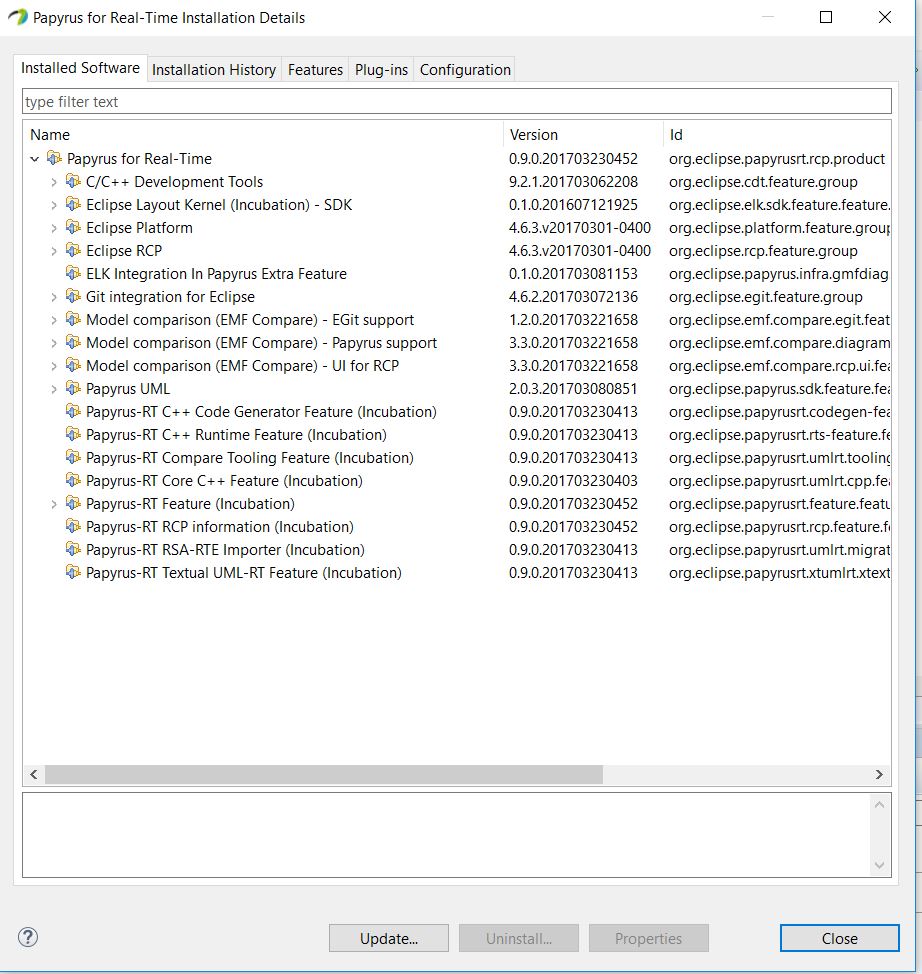Viewport: 922px width, 974px height.
Task: Click the ELK Integration In Papyrus icon
Action: pos(73,273)
